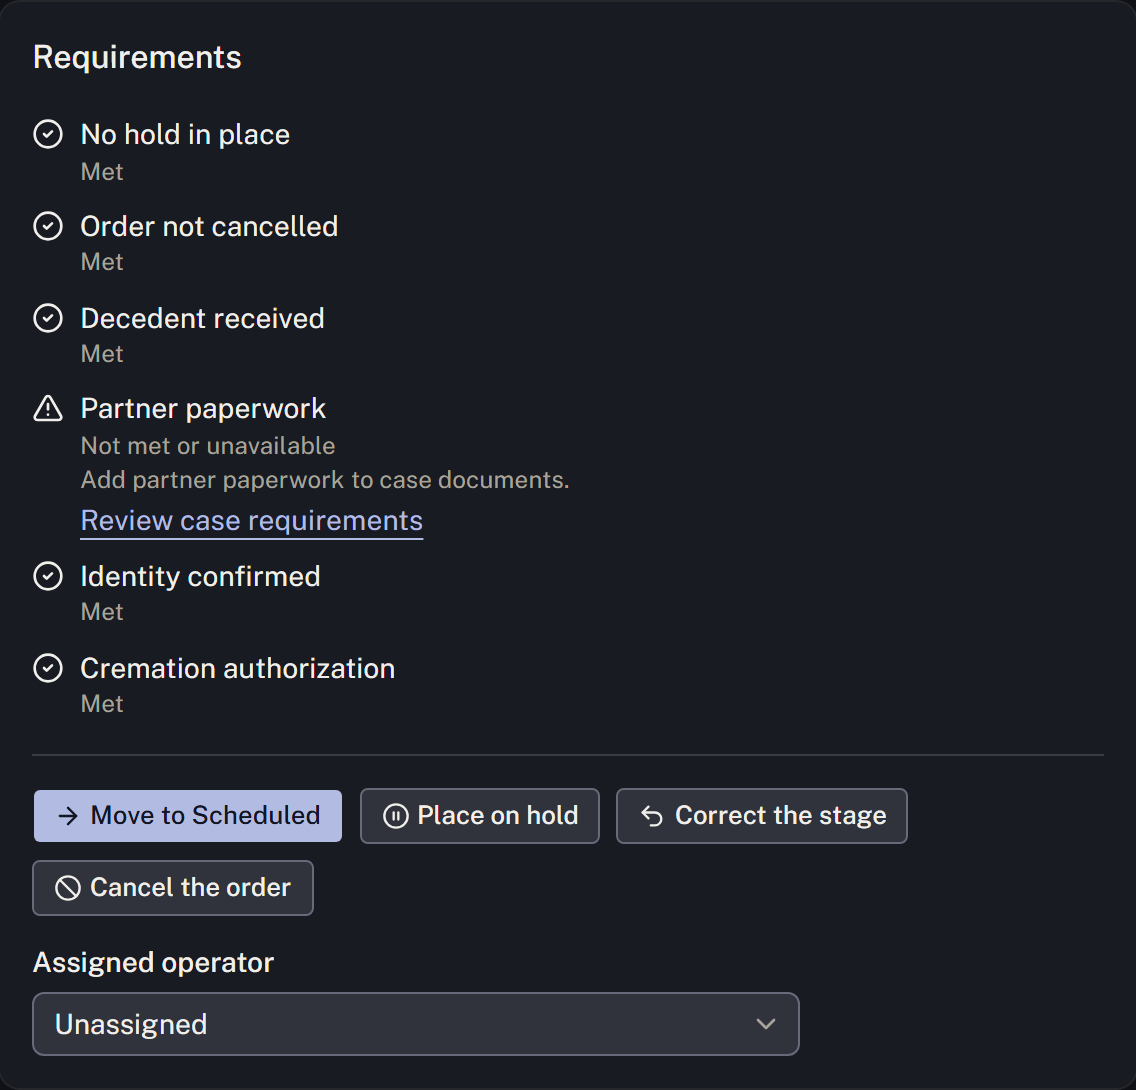
Task: Click the 'Assigned operator' label
Action: pyautogui.click(x=154, y=963)
